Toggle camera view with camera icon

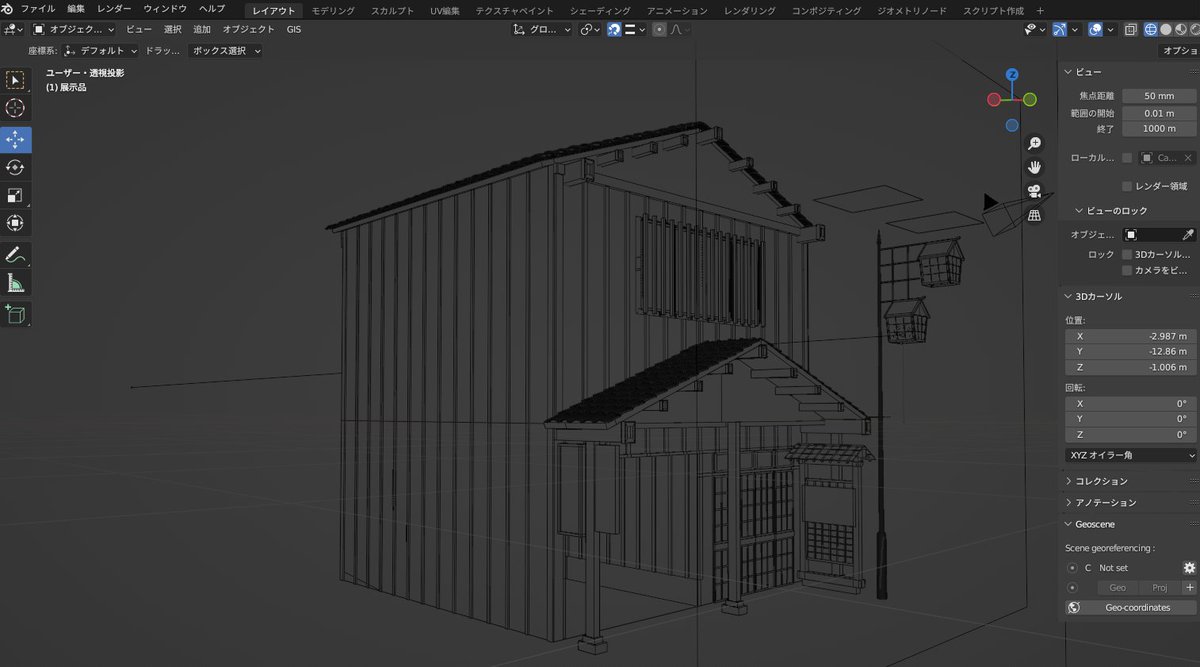[1035, 191]
